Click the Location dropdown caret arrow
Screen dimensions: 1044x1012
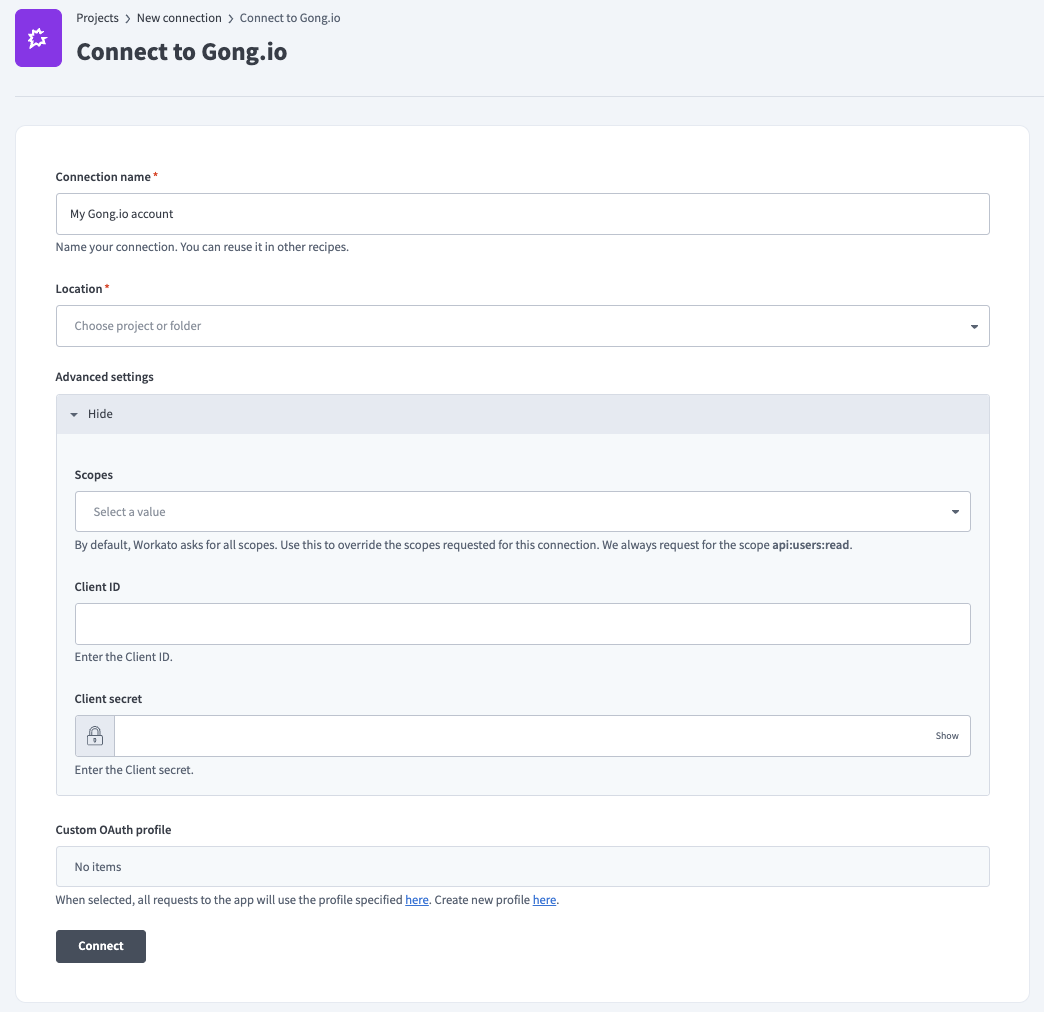(x=974, y=327)
